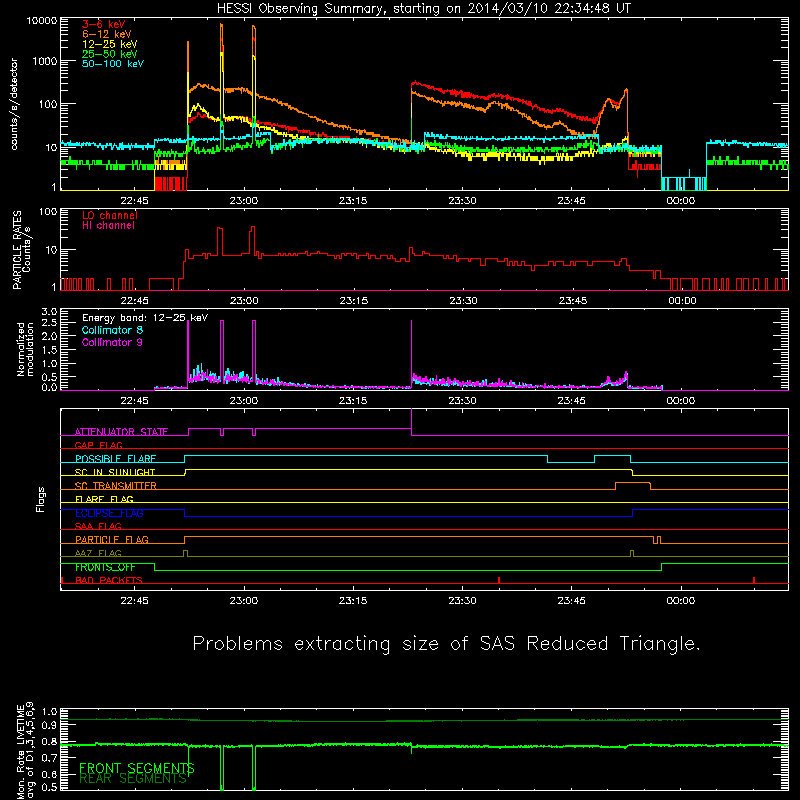Screen dimensions: 800x800
Task: Select the POSSIBLE FLARE flag label
Action: coord(115,459)
